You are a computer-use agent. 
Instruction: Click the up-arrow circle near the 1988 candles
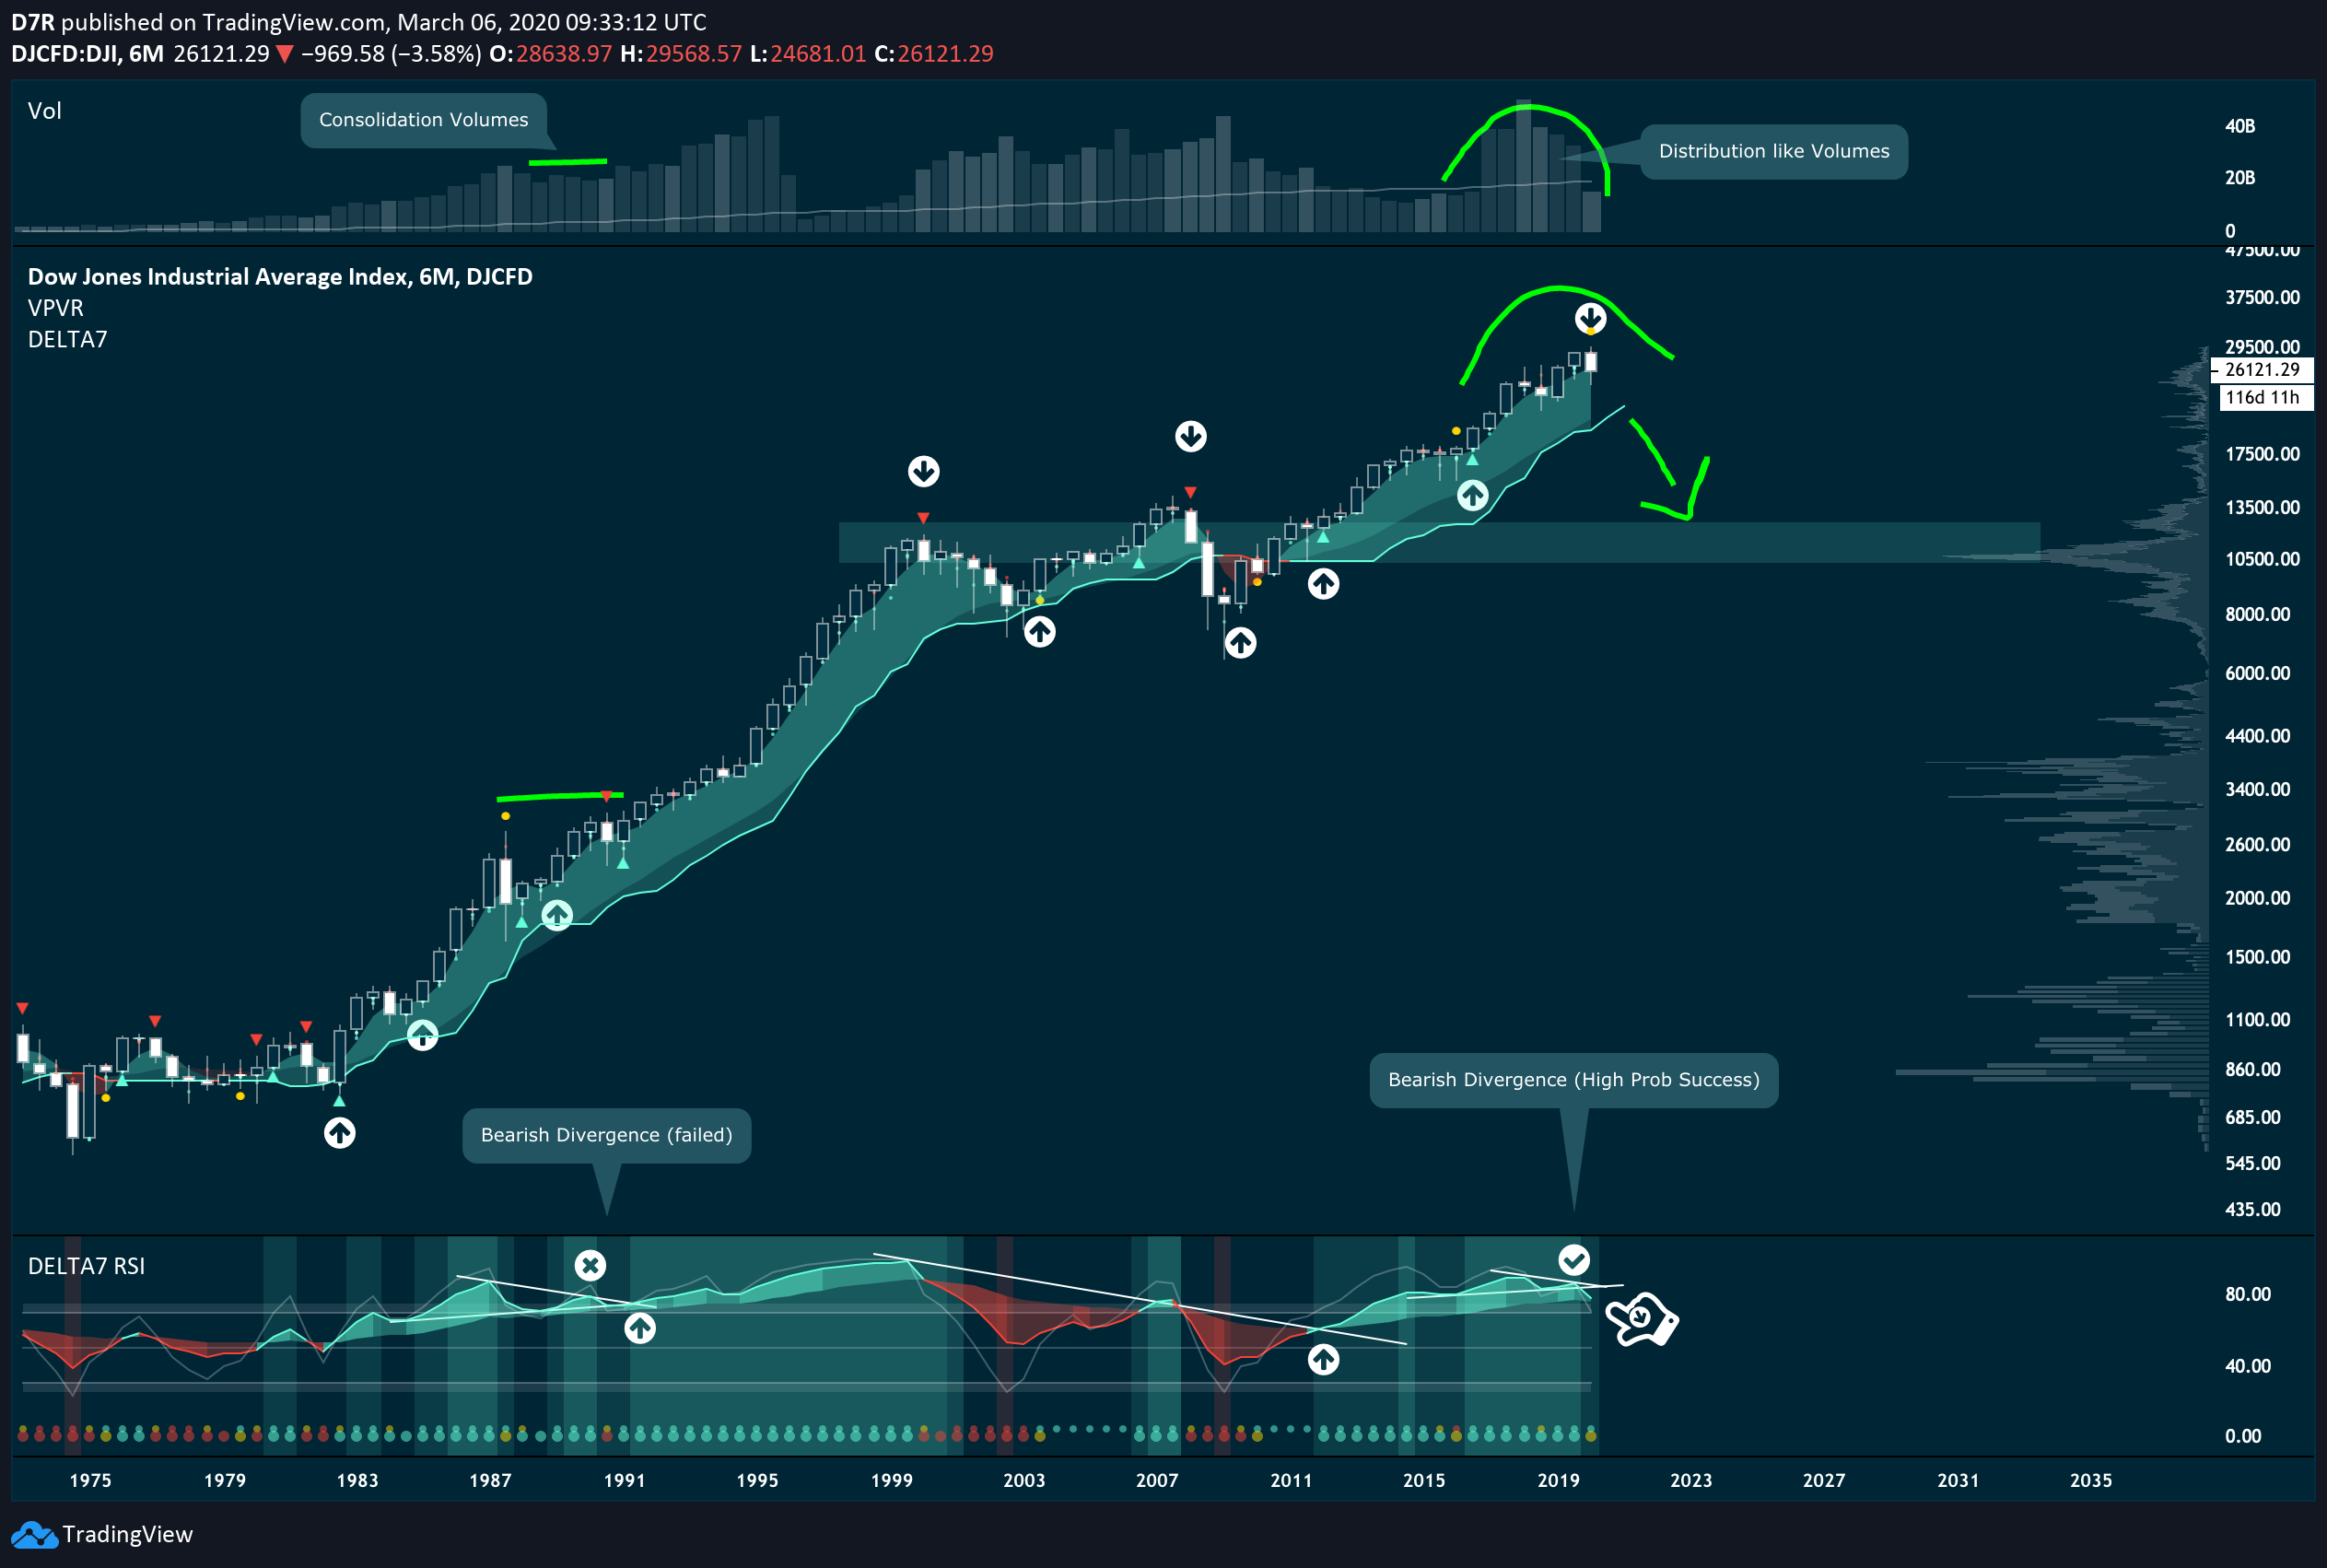tap(557, 915)
